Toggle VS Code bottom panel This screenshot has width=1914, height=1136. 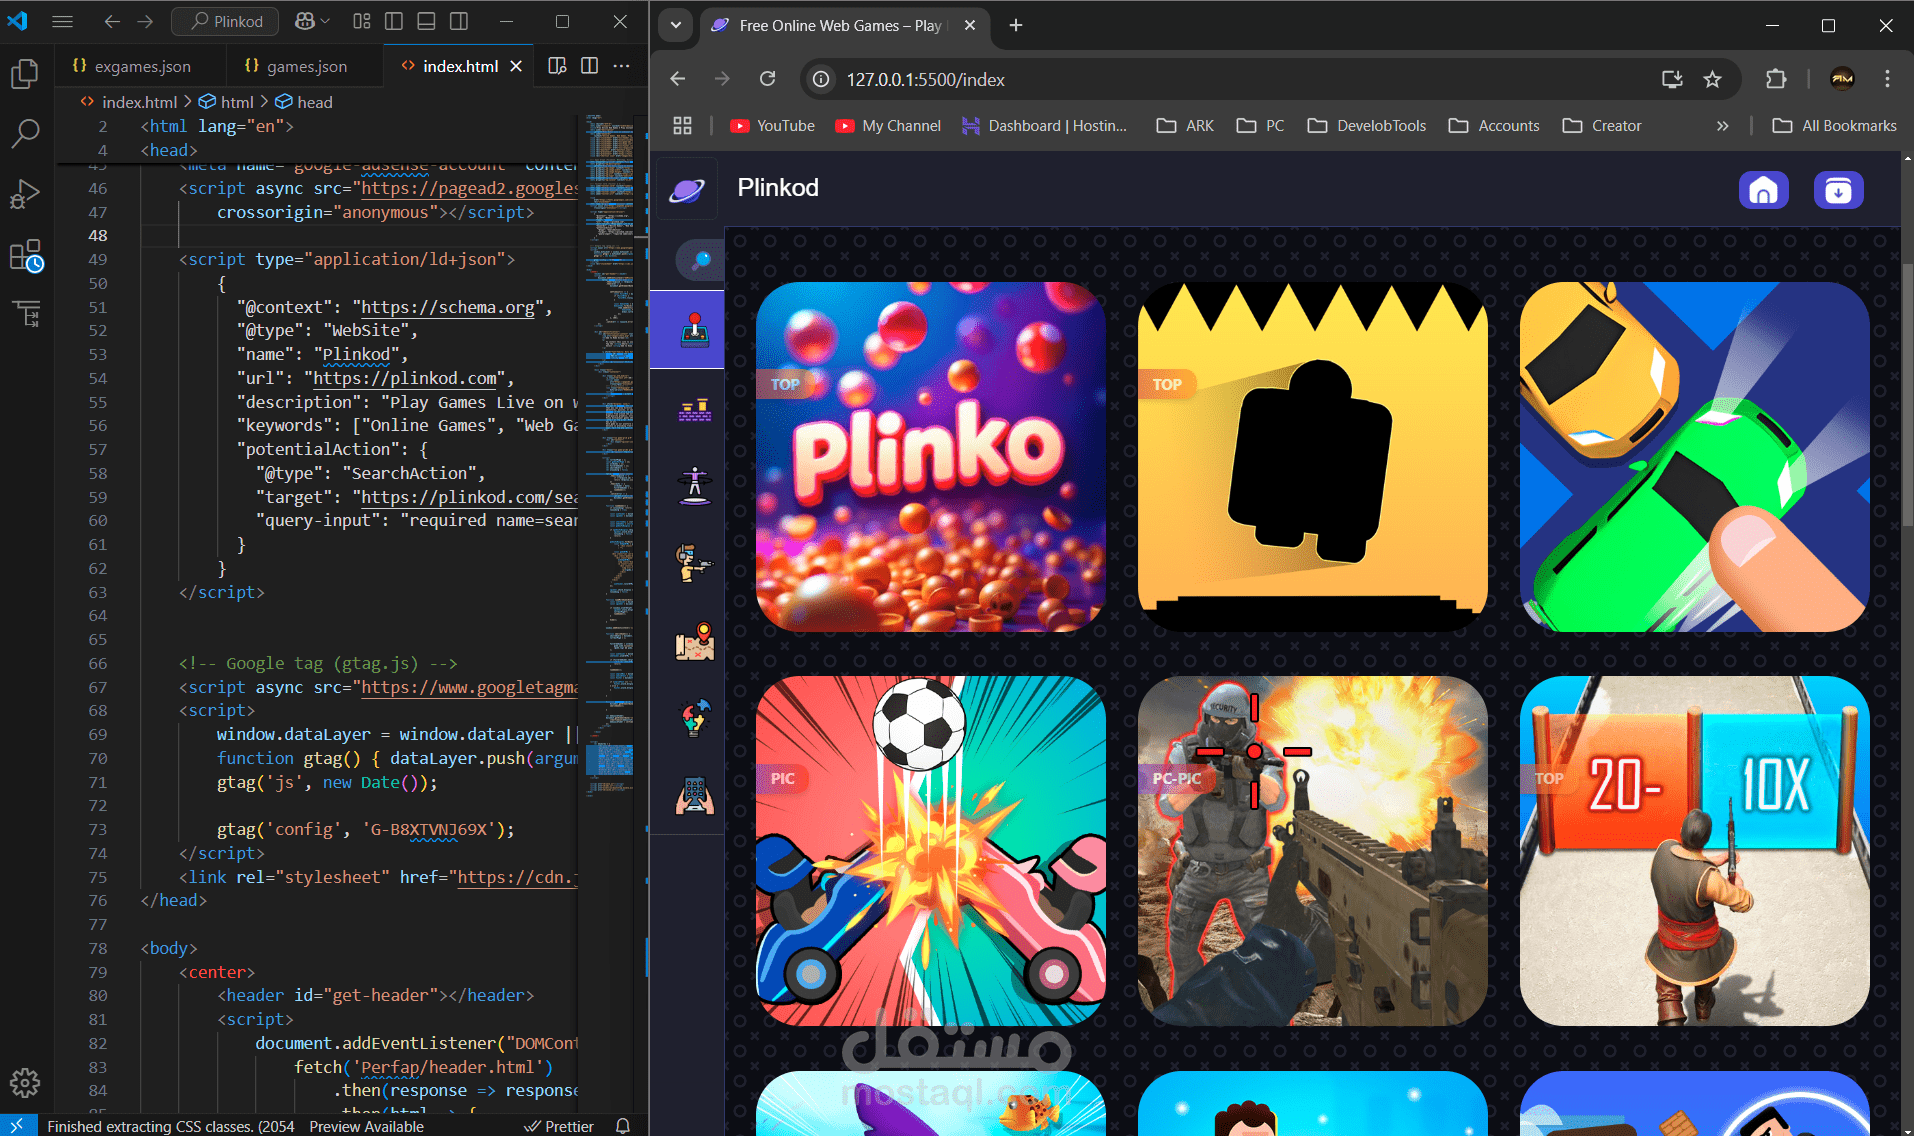(x=426, y=21)
